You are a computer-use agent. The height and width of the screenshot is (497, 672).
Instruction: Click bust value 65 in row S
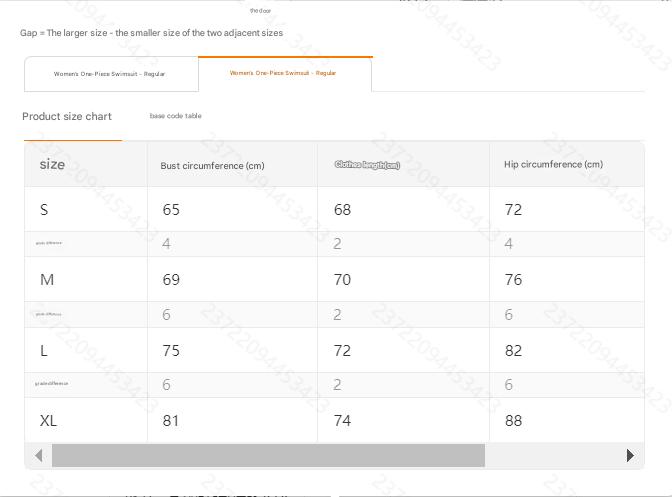171,210
